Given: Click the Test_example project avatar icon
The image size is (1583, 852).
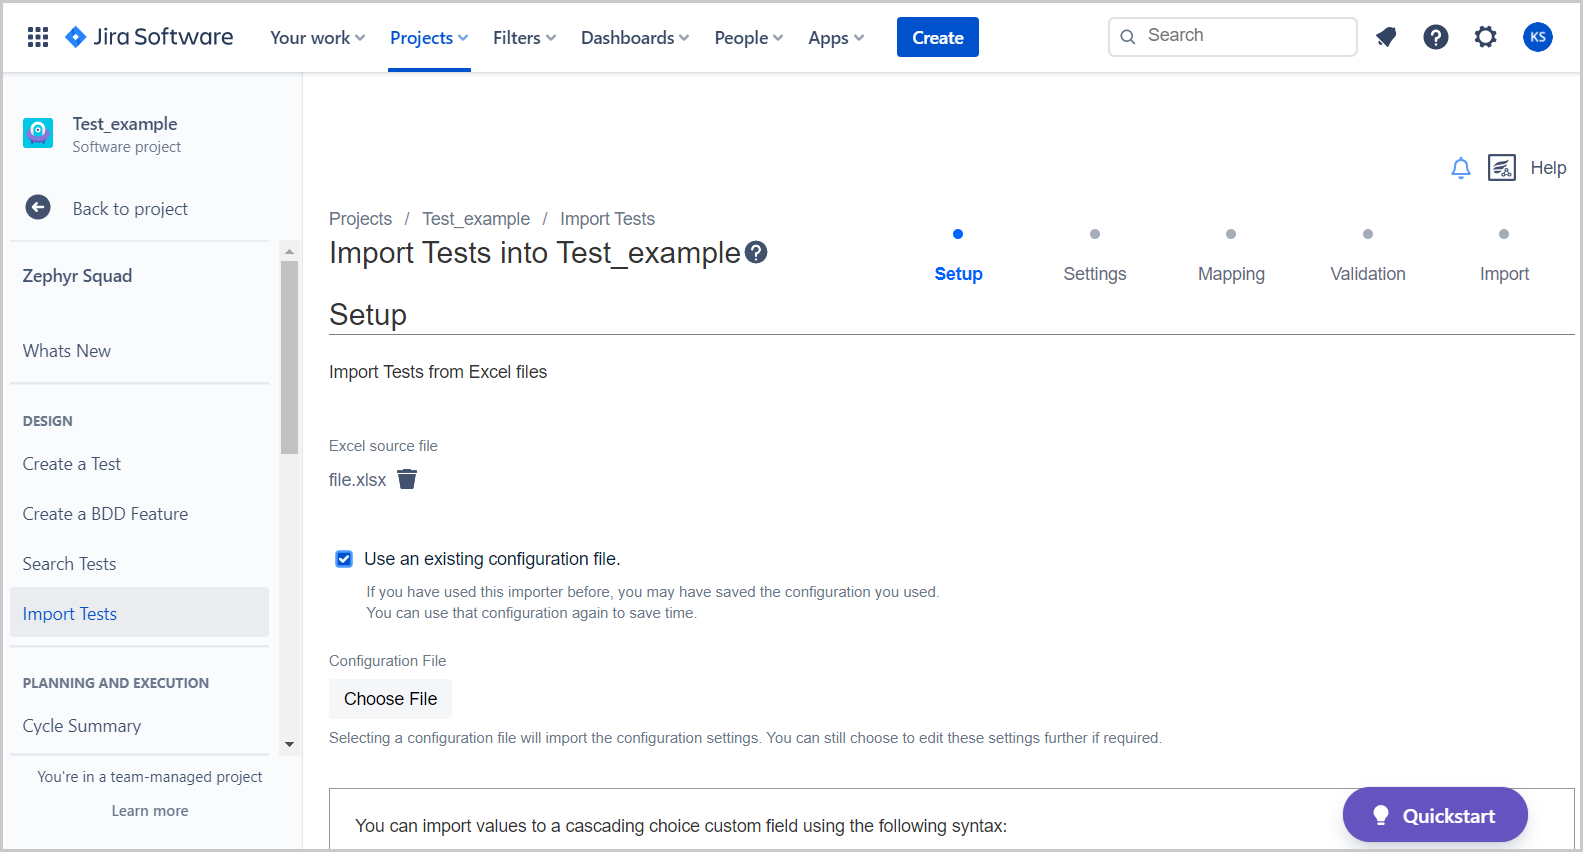Looking at the screenshot, I should [x=38, y=132].
